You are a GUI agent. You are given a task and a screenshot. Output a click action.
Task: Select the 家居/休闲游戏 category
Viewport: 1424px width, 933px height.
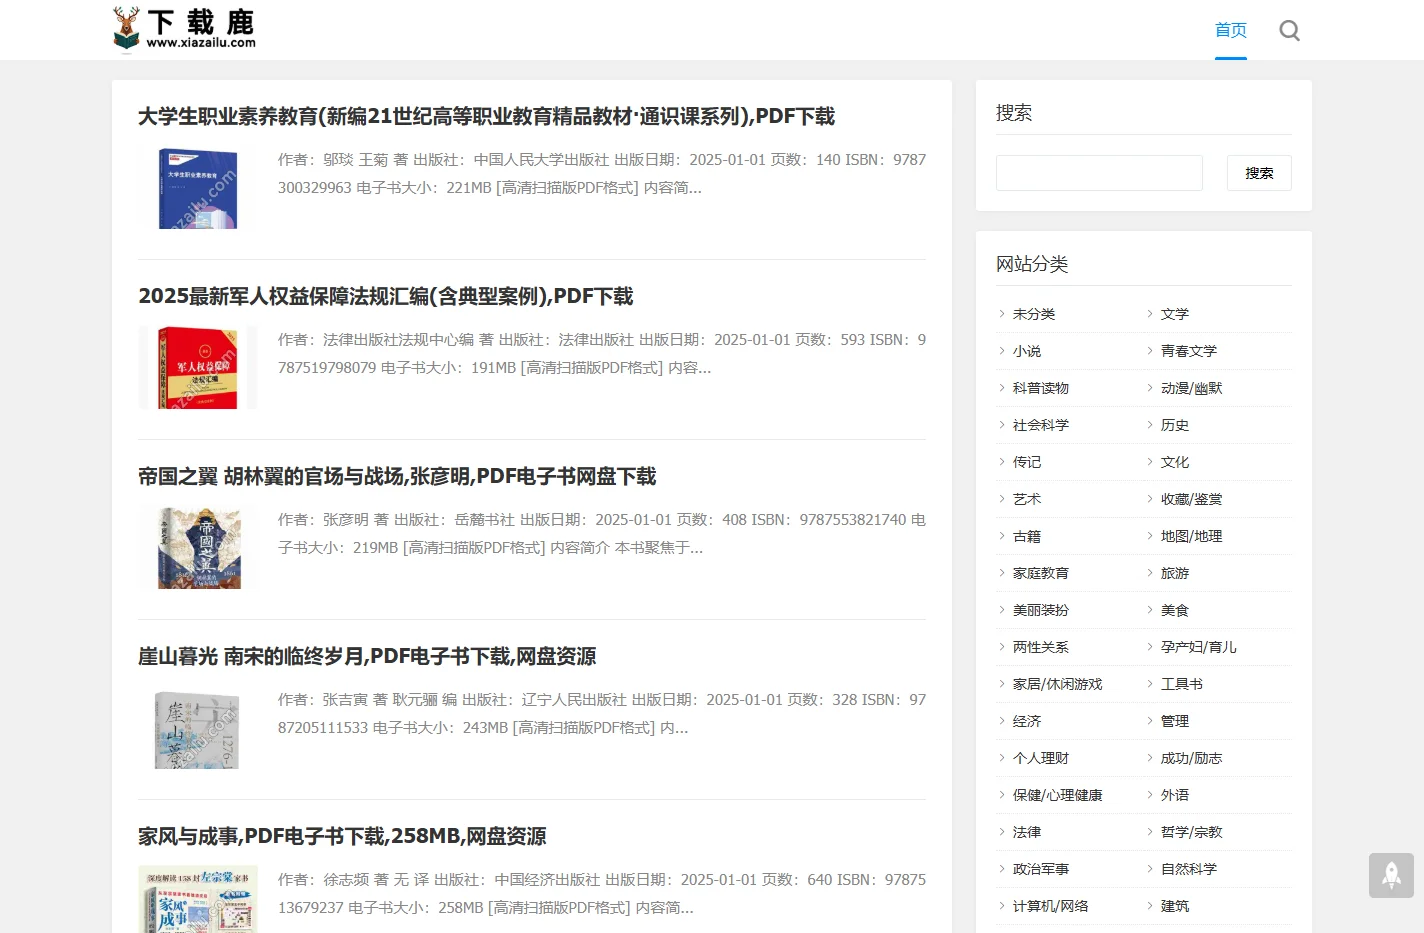point(1058,684)
